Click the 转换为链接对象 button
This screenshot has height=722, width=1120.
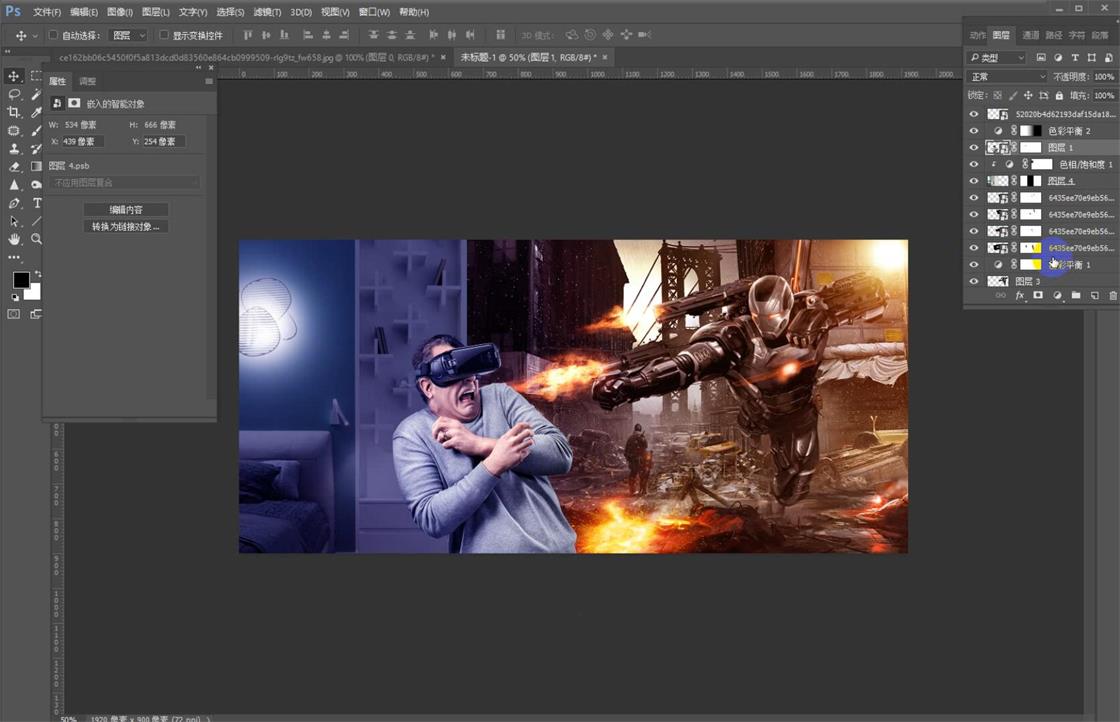click(125, 227)
